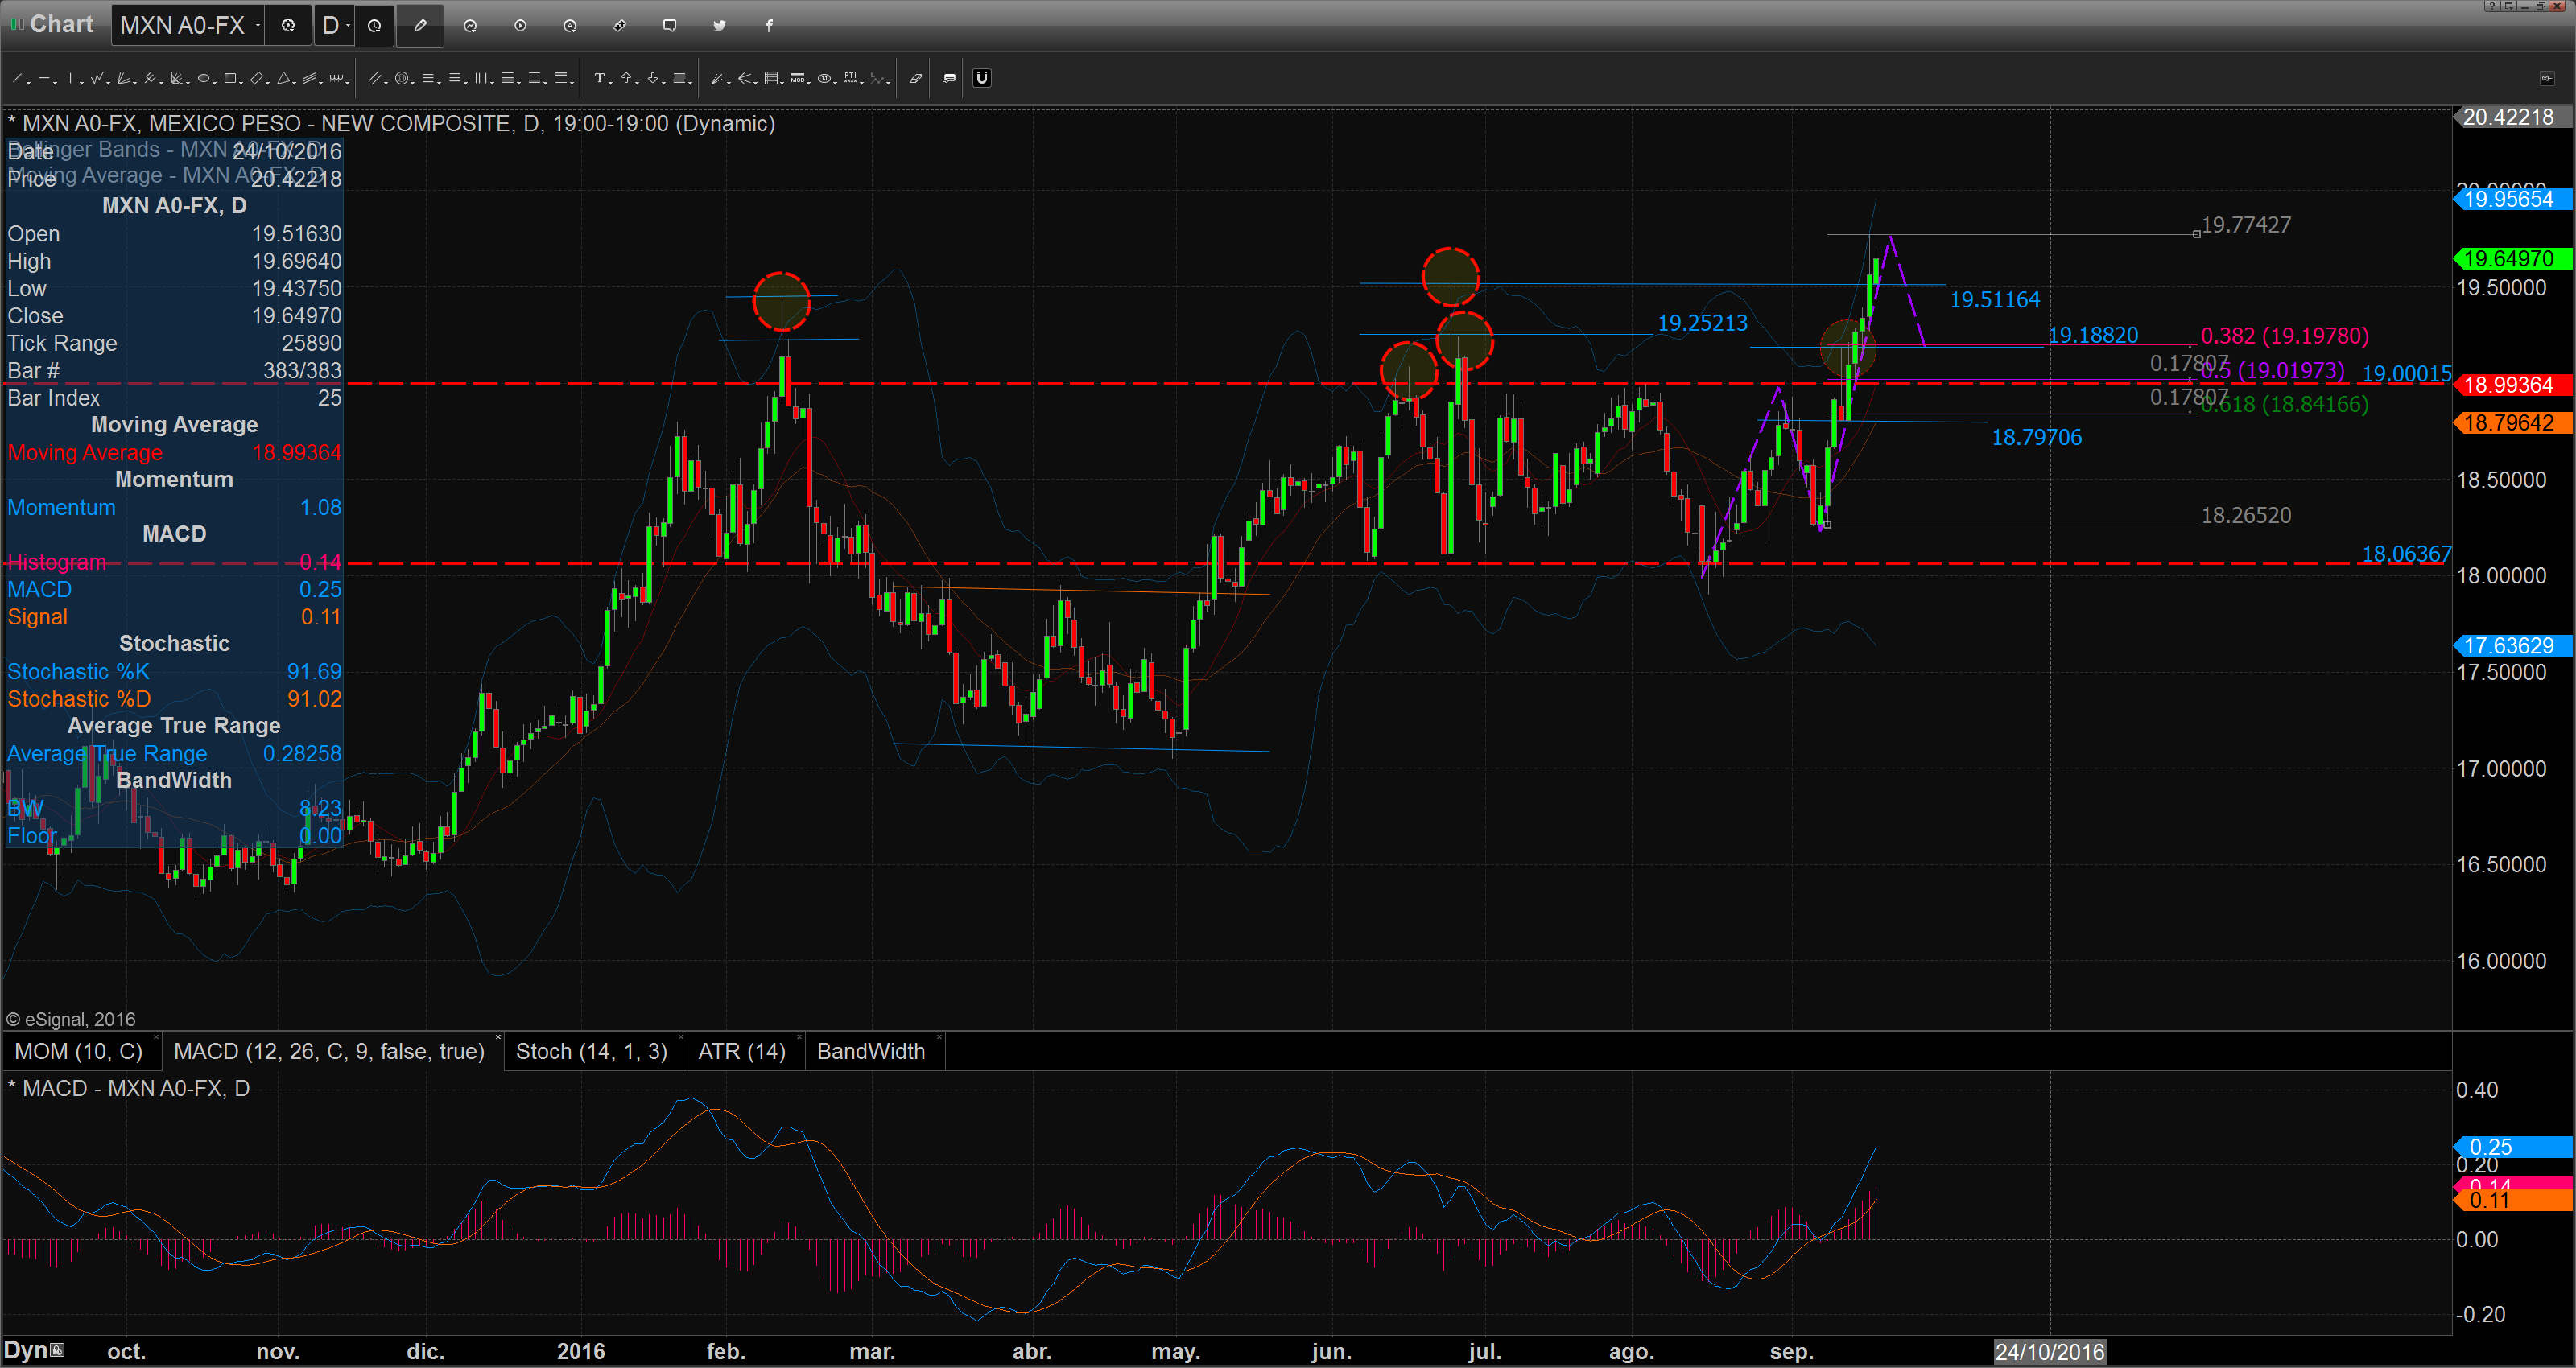Select the eraser tool
Viewport: 2576px width, 1368px height.
pyautogui.click(x=915, y=78)
